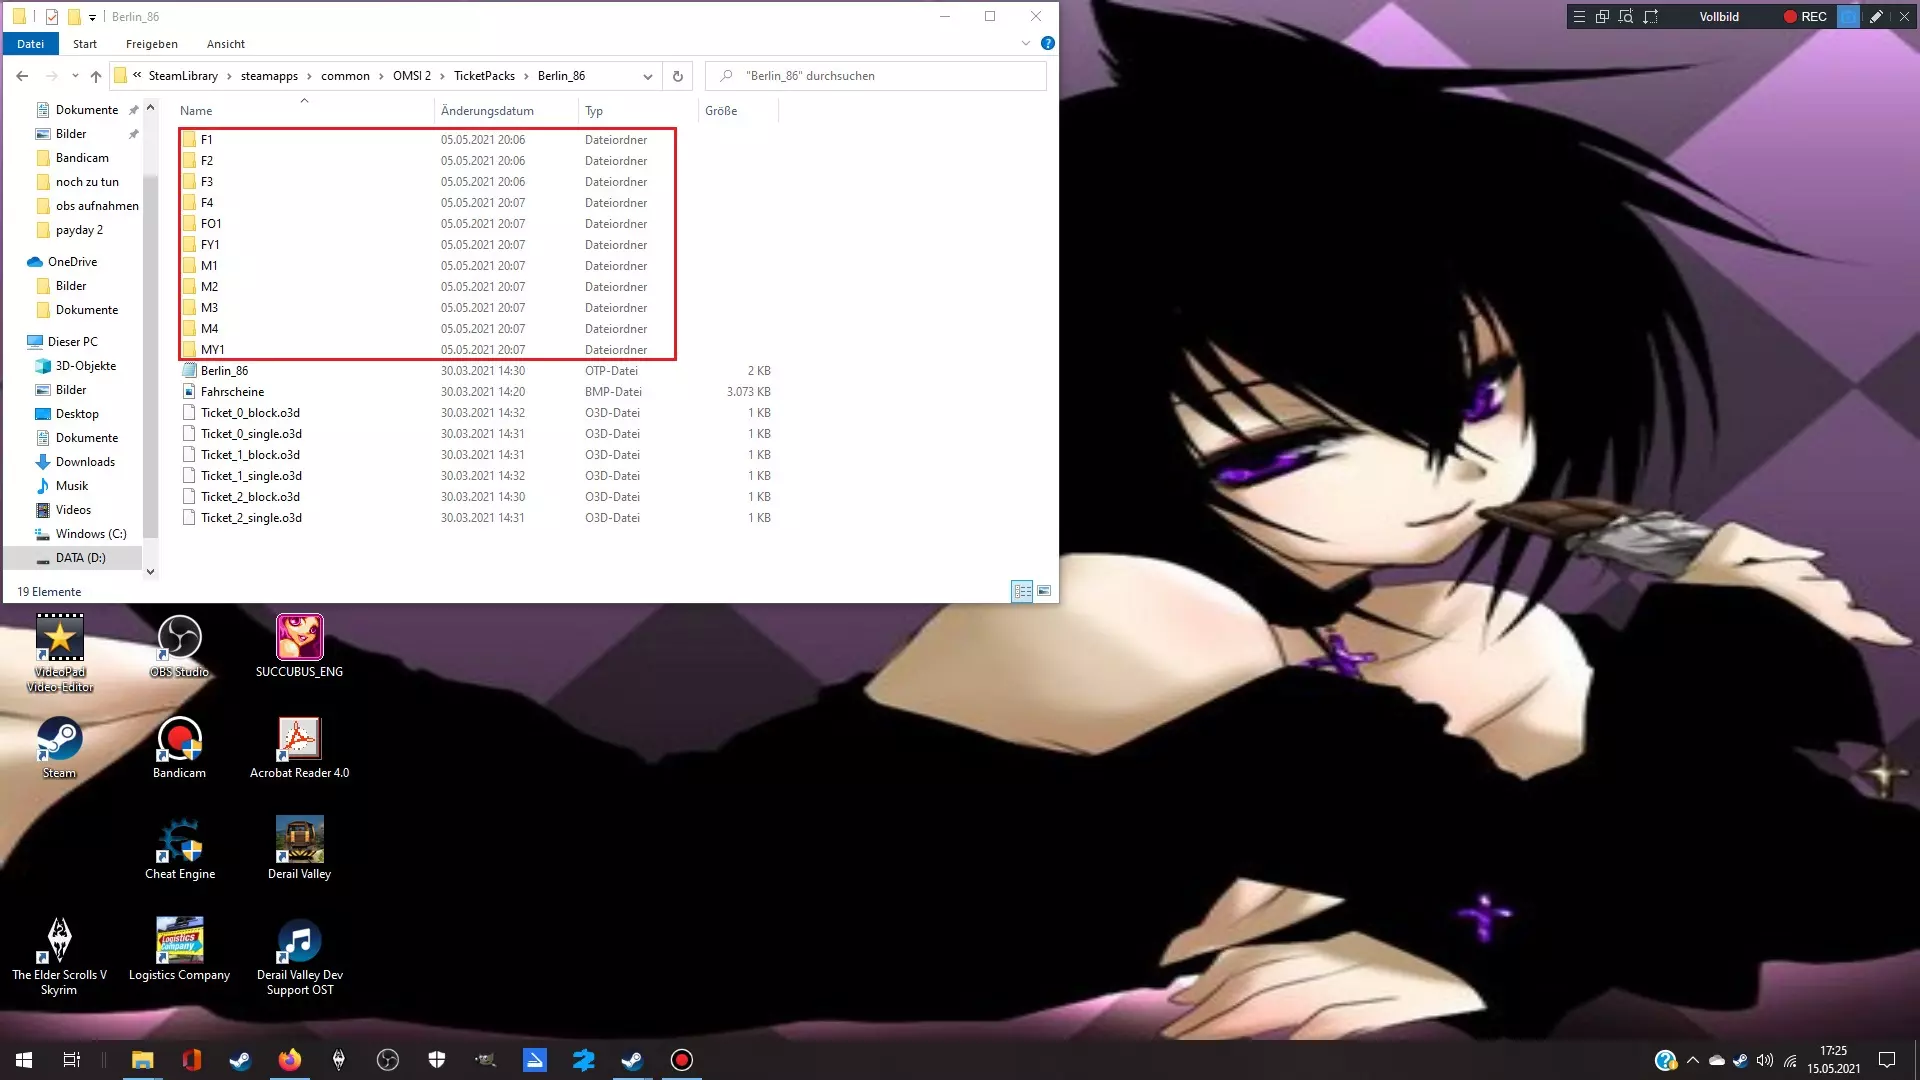Start Bandicam recording with REC button
1920x1080 pixels.
1805,16
